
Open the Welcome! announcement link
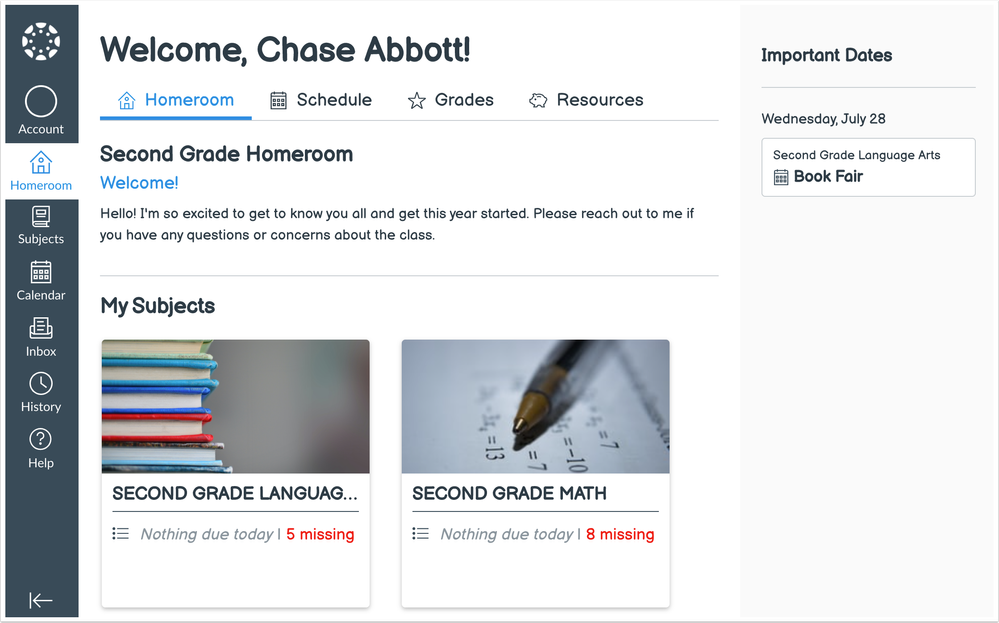139,183
